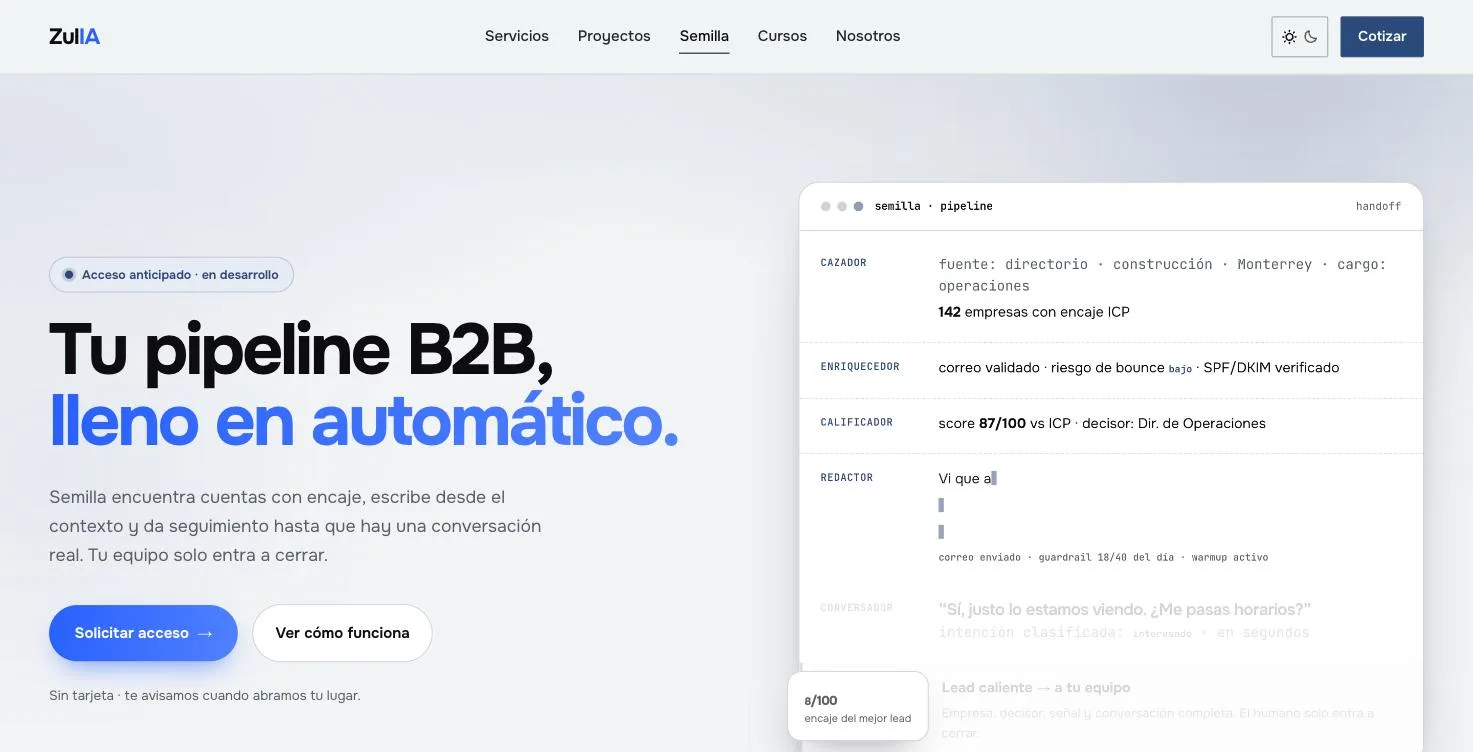Switch to dark mode moon icon
This screenshot has width=1473, height=752.
point(1311,37)
